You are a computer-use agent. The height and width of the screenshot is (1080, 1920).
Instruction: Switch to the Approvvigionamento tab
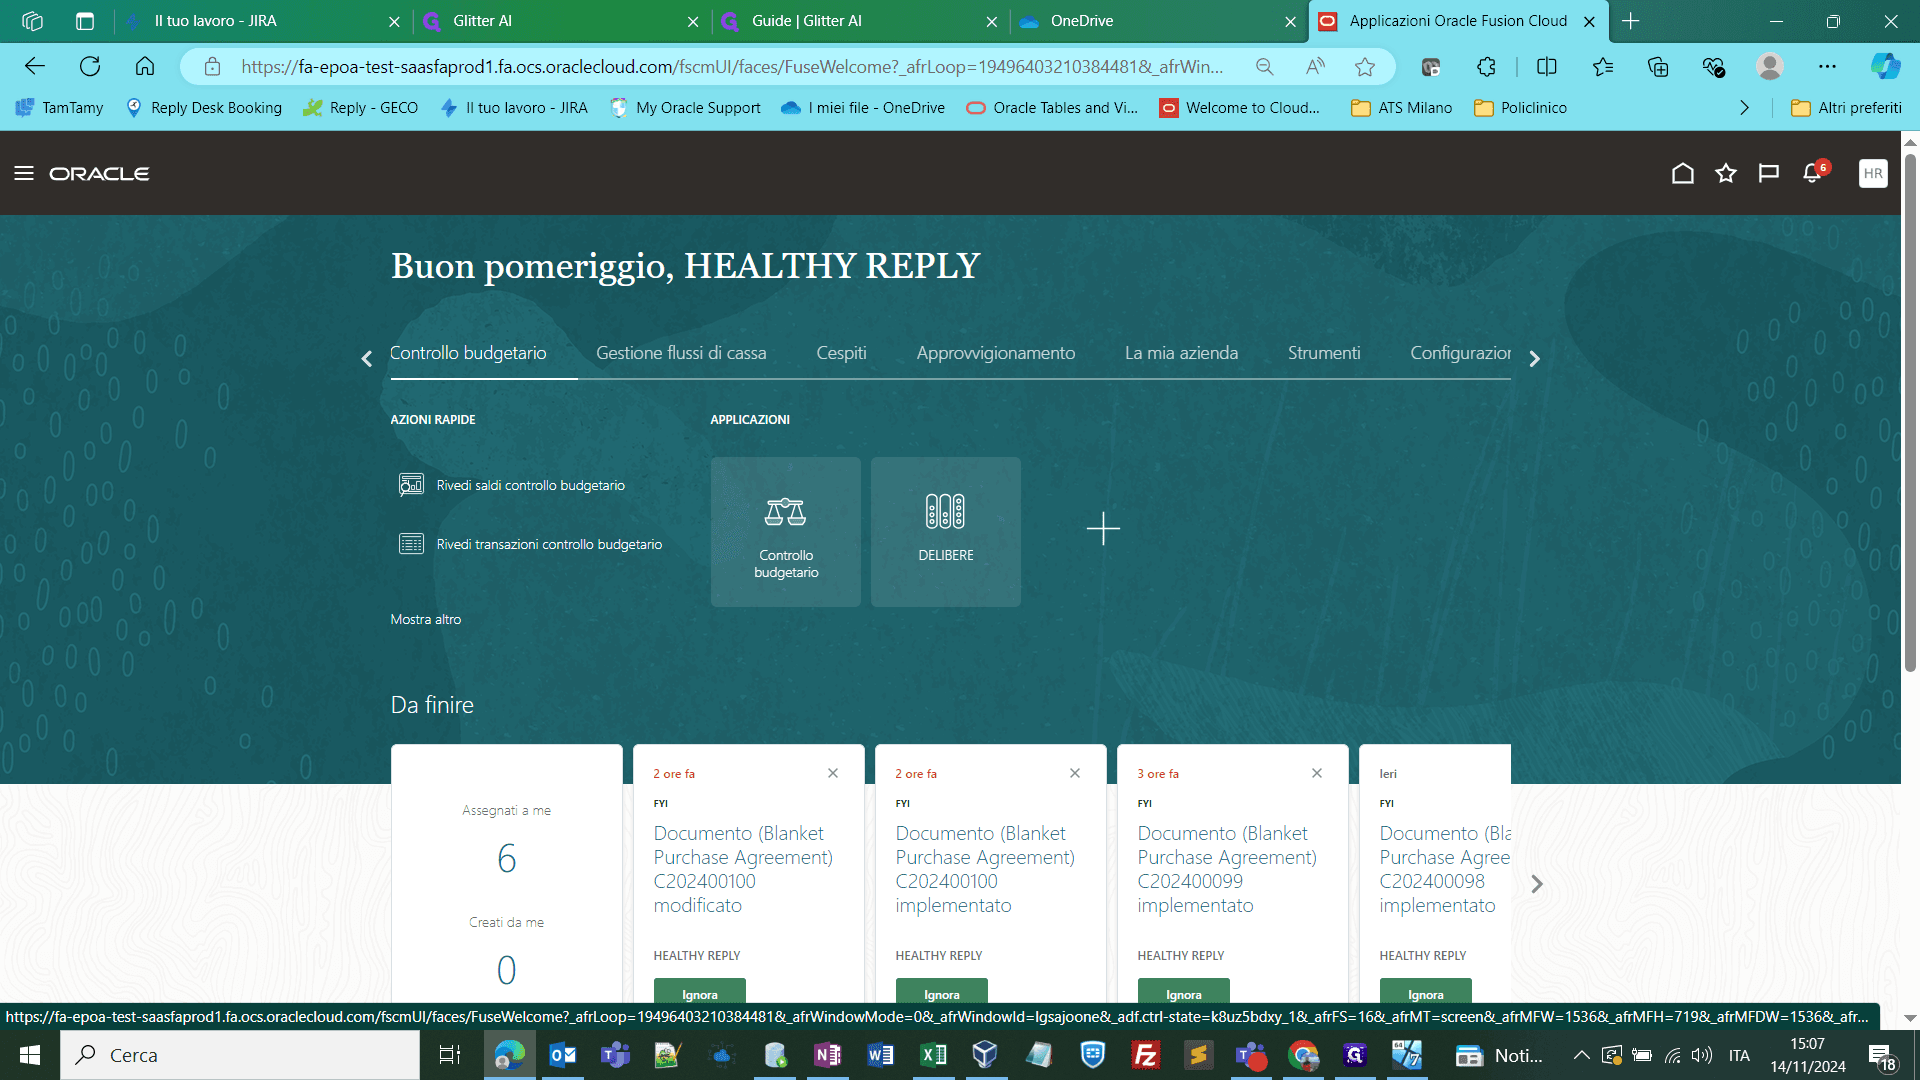coord(996,353)
